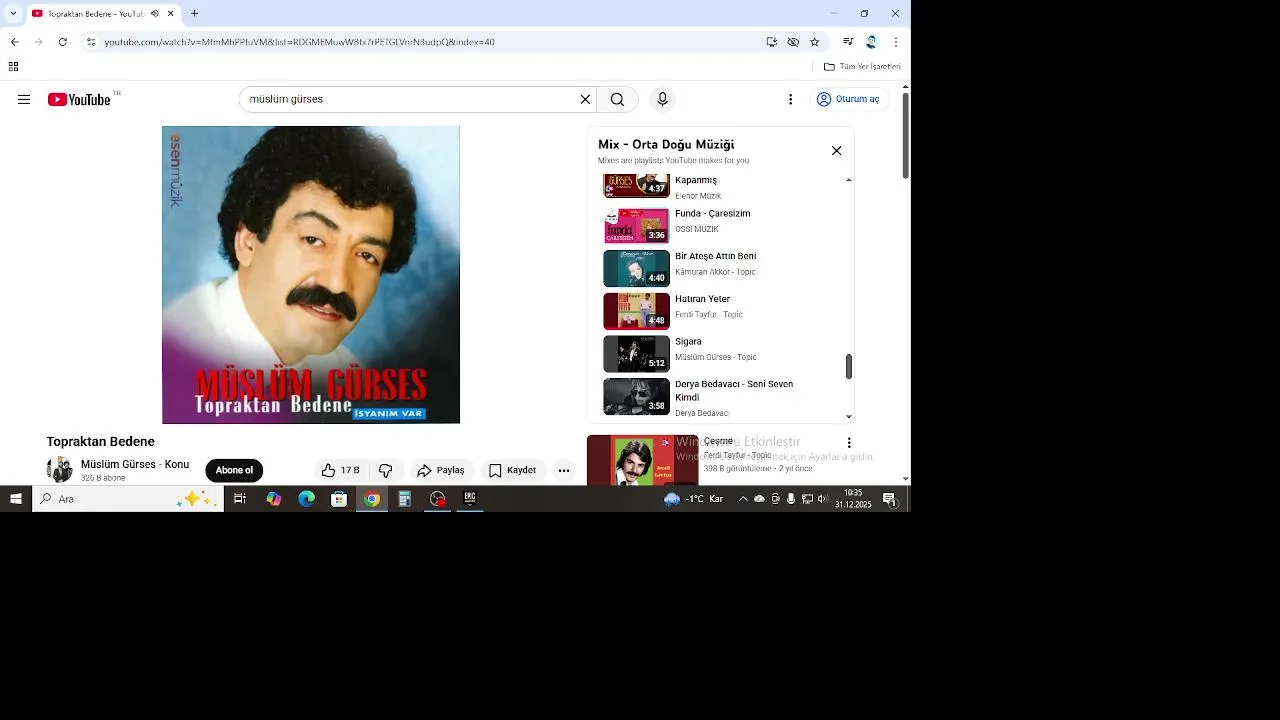Open the YouTube hamburger guide menu
1280x720 pixels.
coord(24,99)
